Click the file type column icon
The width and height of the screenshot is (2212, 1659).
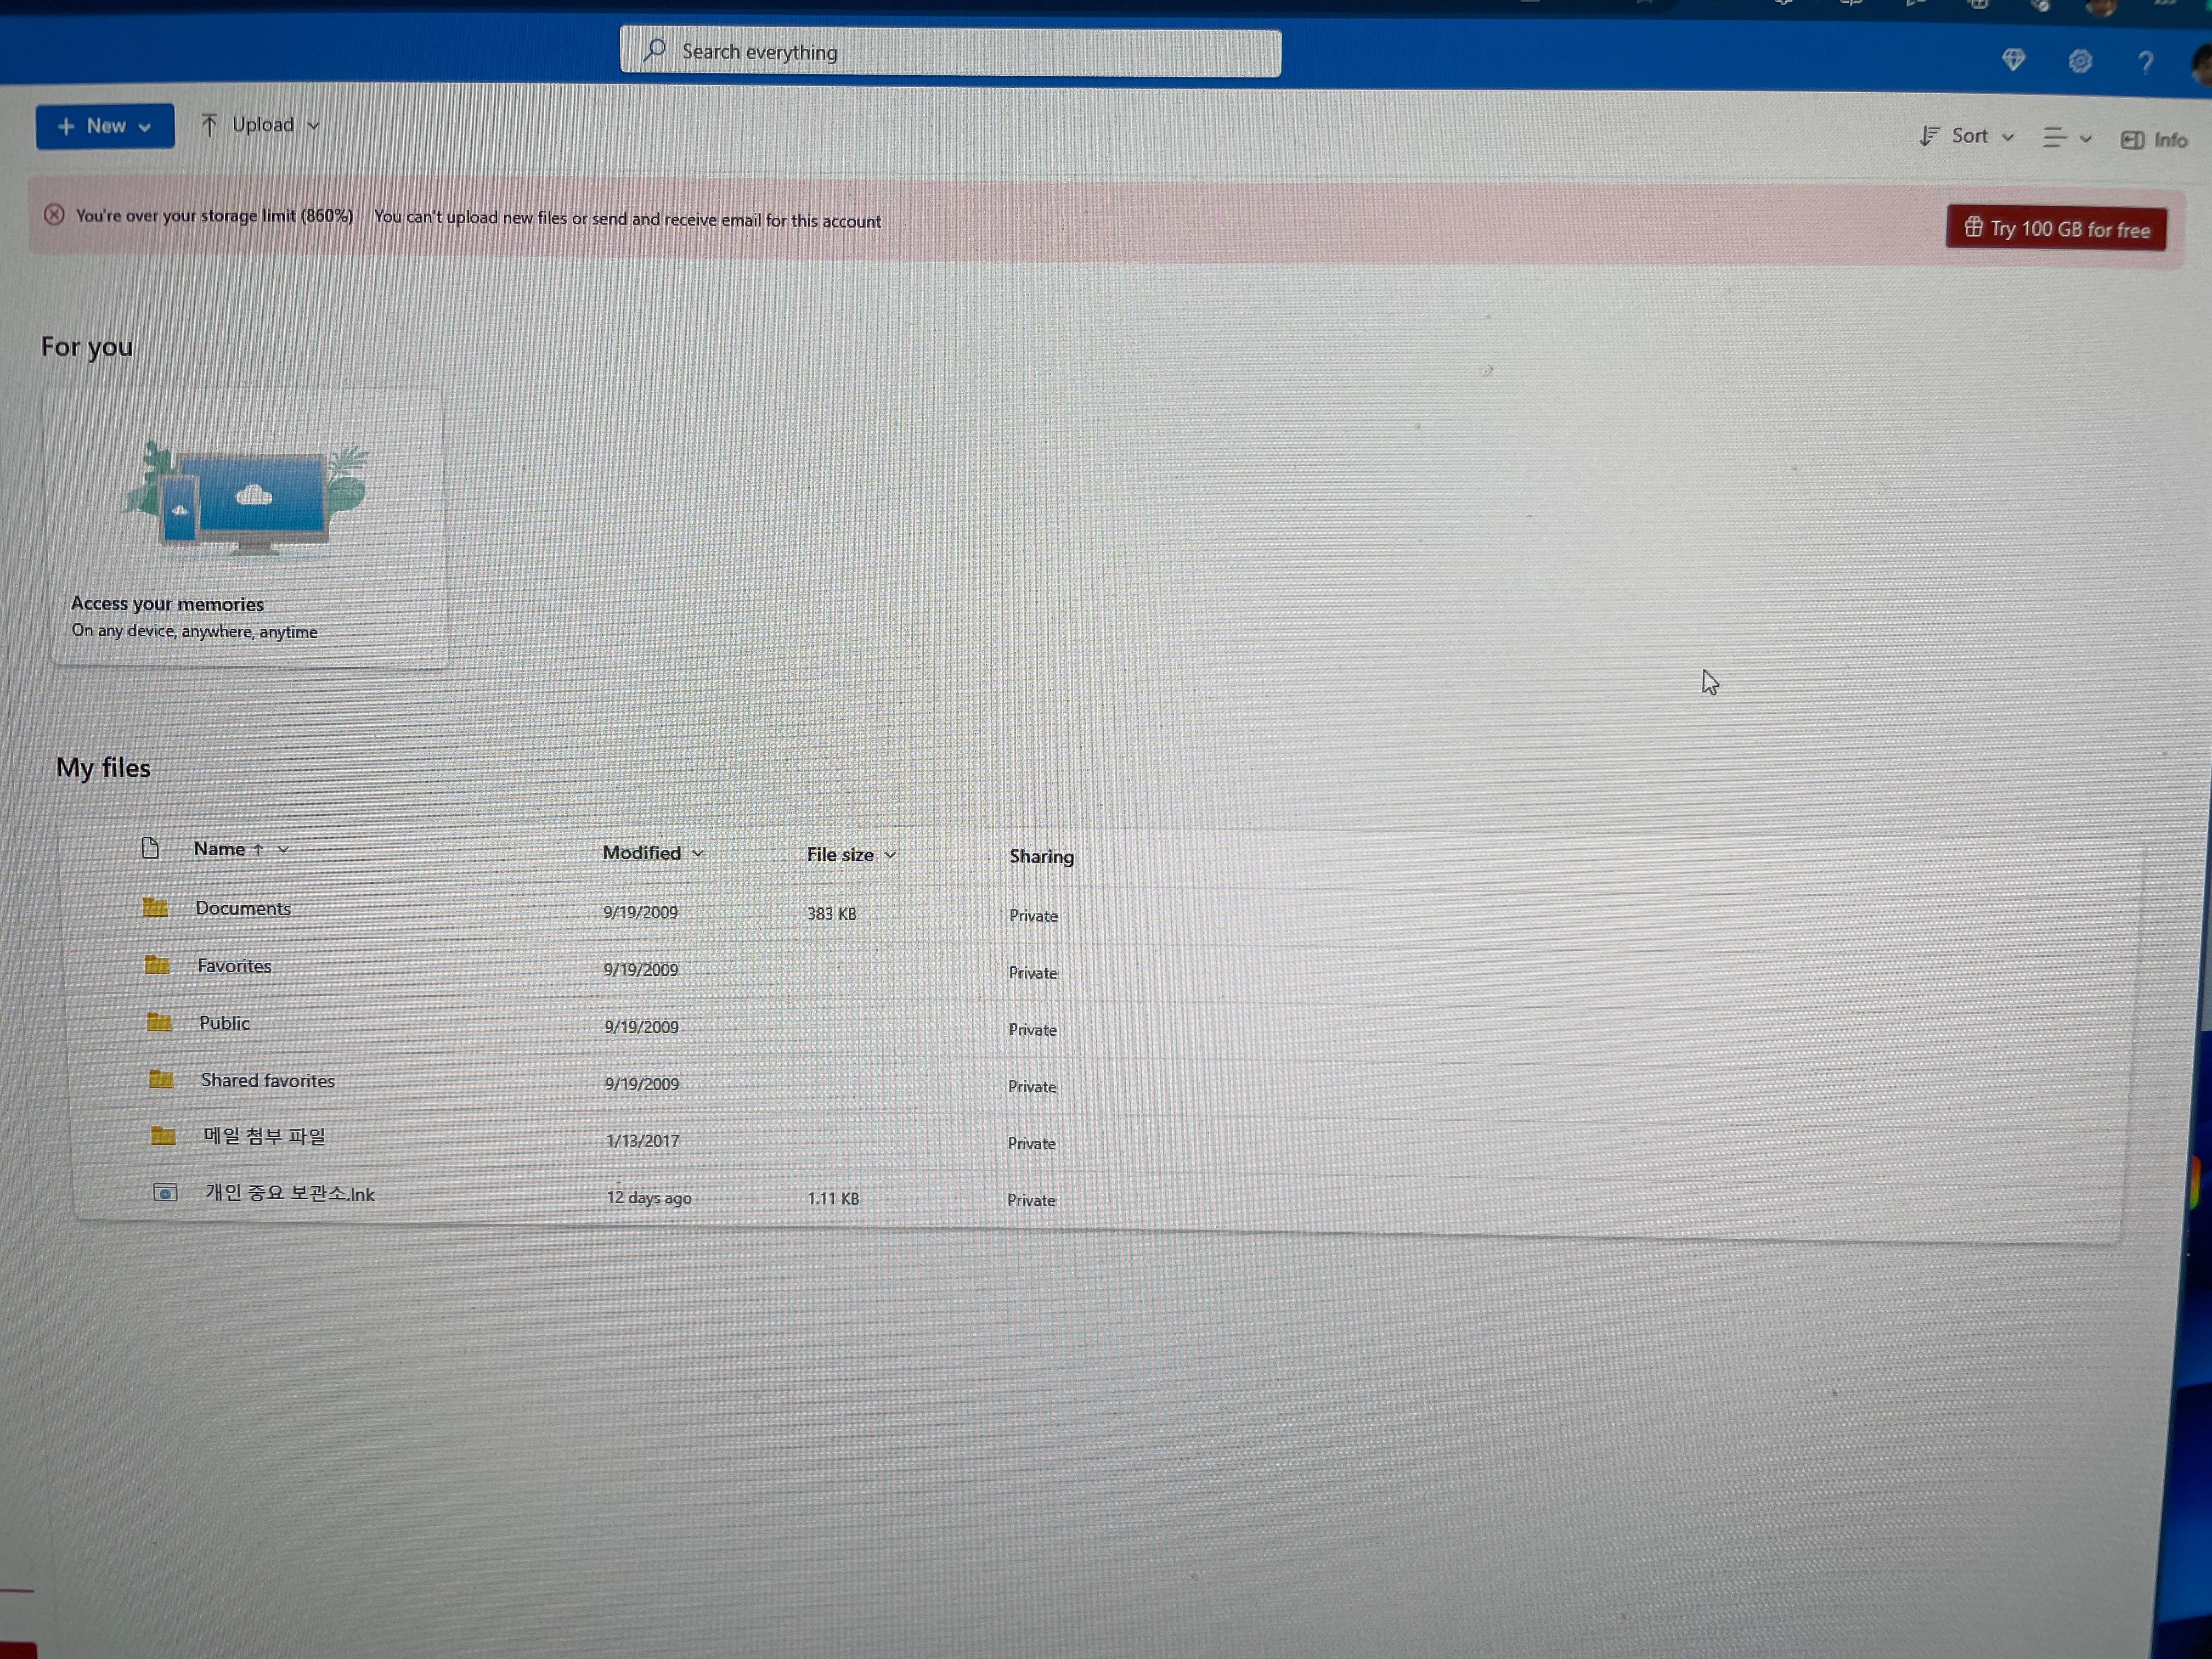coord(150,848)
